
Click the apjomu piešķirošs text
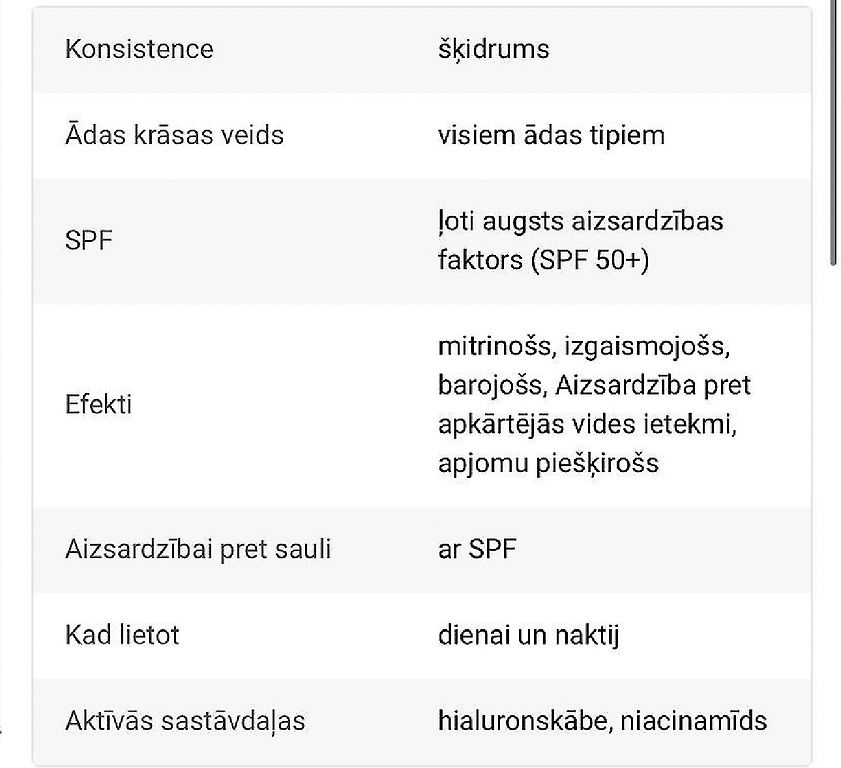(548, 464)
